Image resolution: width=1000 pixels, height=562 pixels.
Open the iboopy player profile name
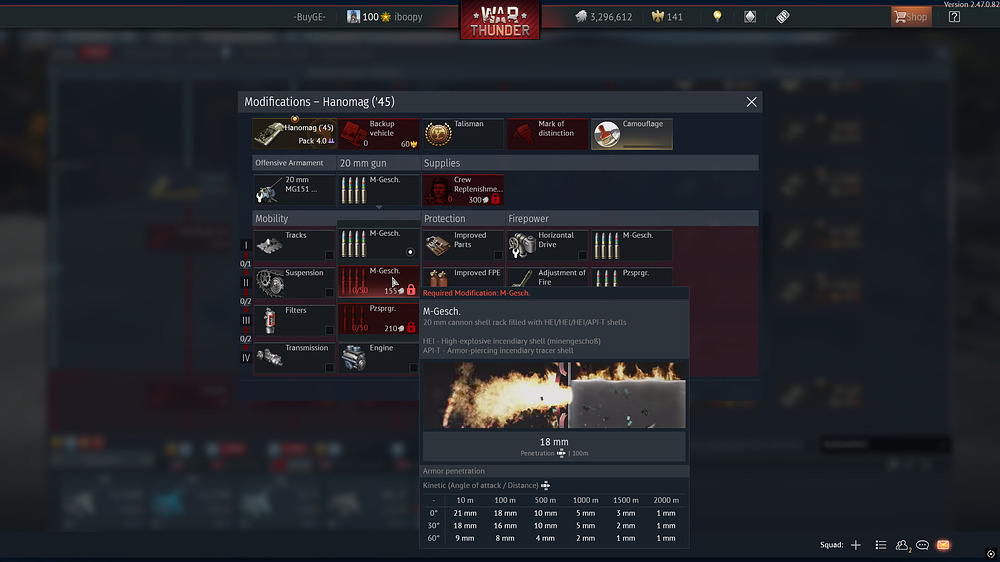[408, 17]
